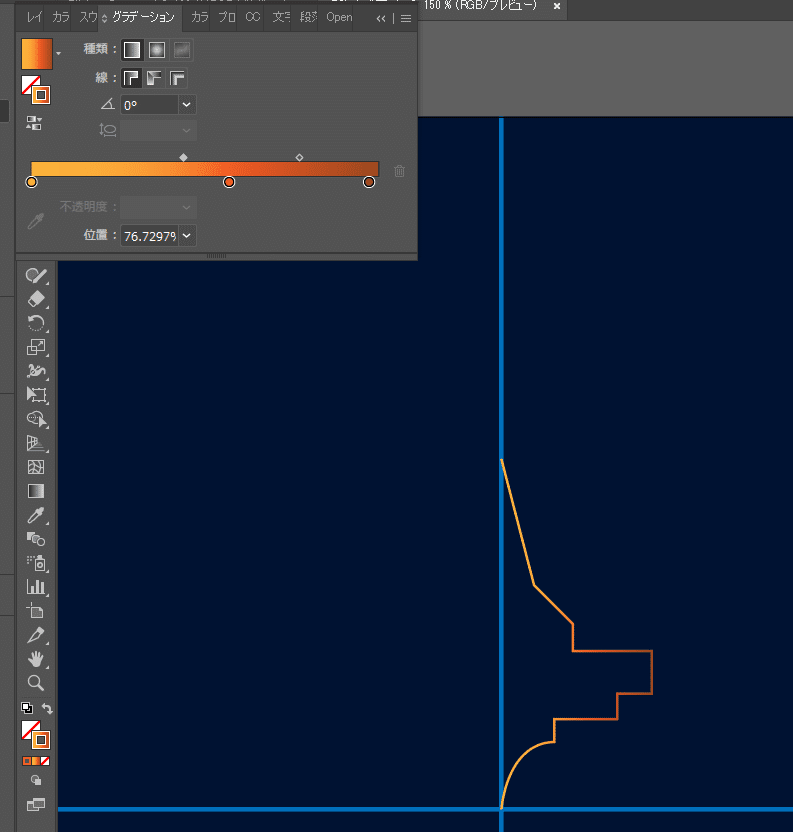Close the document tab with X

tap(557, 6)
